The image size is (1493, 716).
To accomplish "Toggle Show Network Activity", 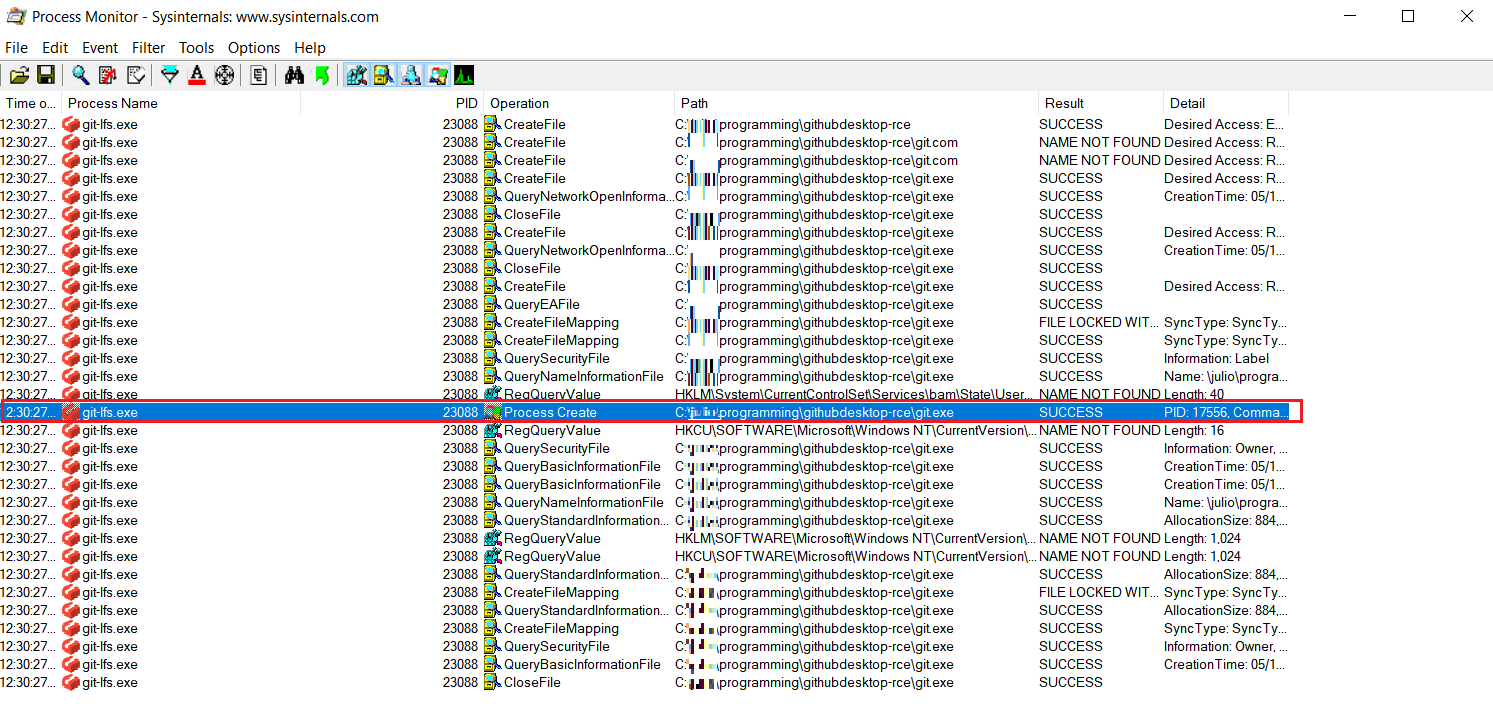I will (x=410, y=75).
